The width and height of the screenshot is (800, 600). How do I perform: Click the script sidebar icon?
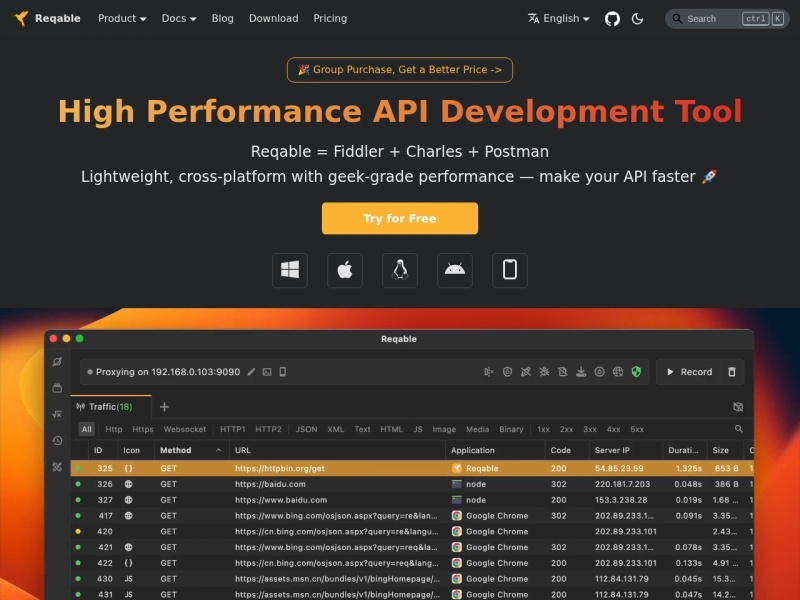(x=57, y=414)
